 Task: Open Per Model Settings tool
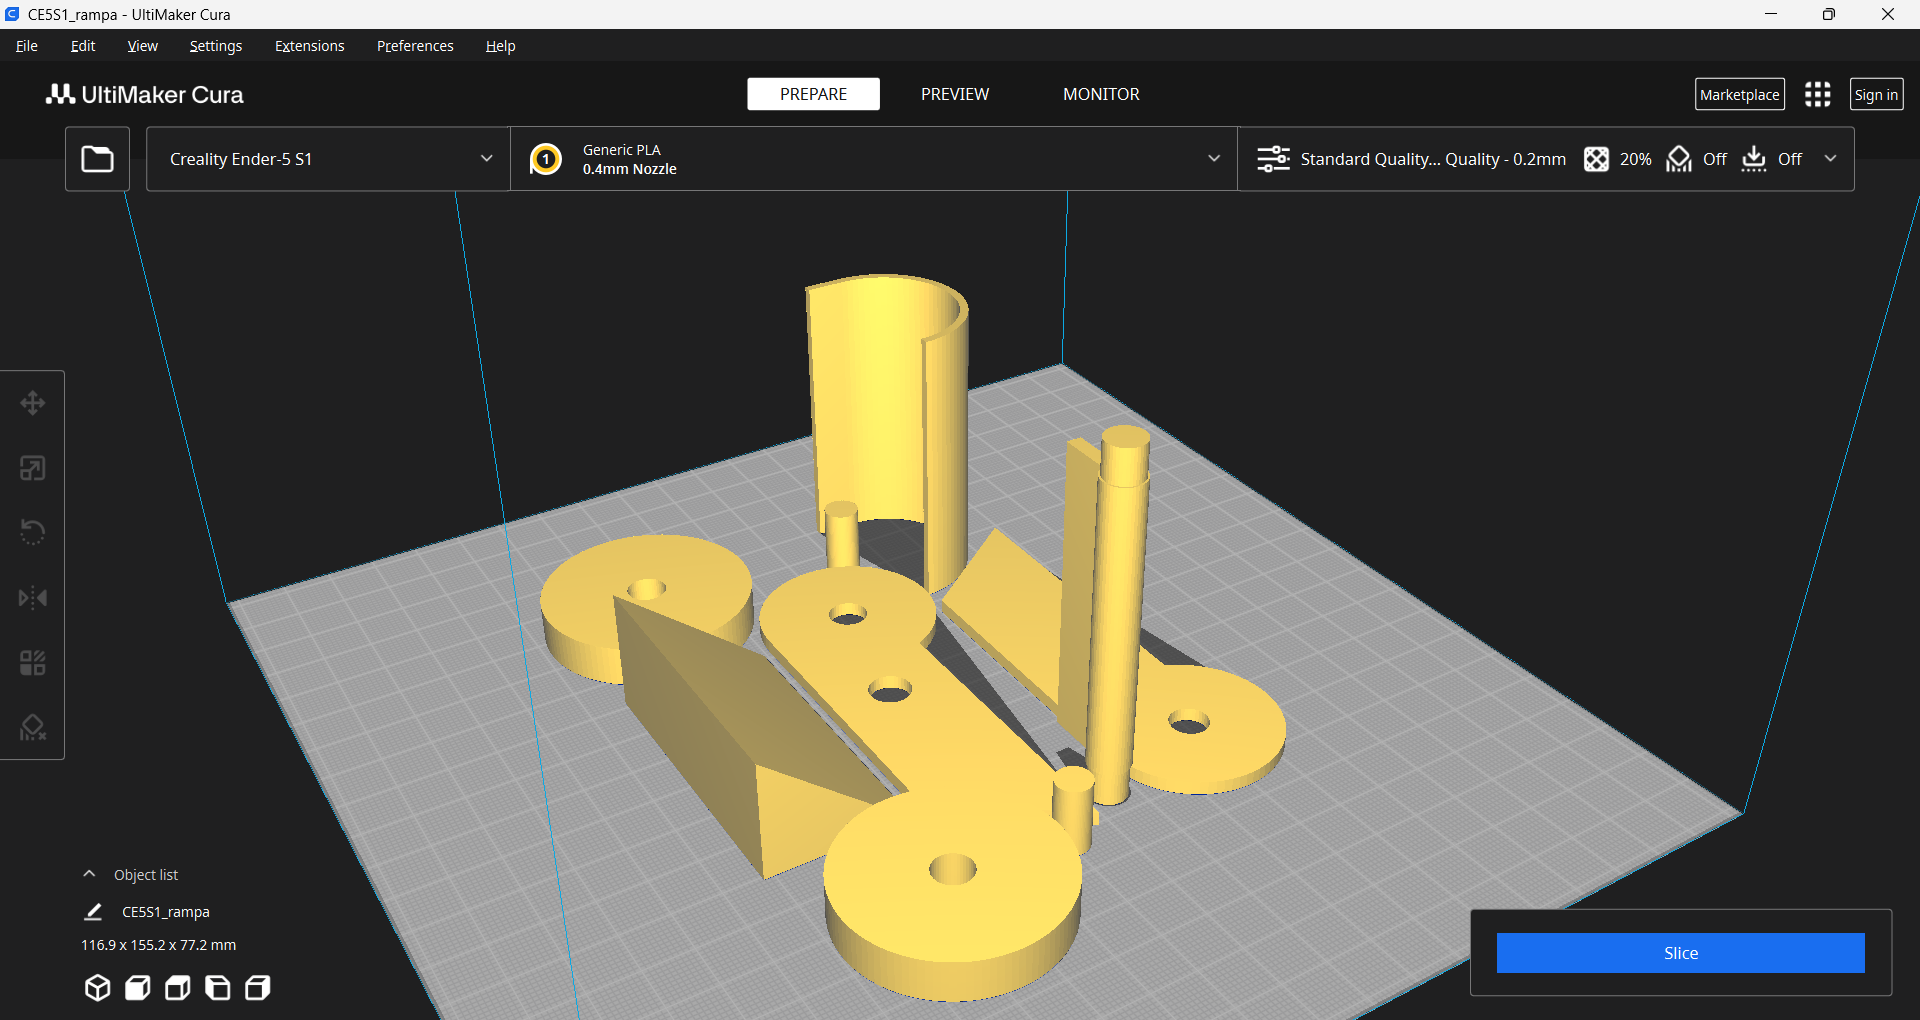pyautogui.click(x=33, y=661)
